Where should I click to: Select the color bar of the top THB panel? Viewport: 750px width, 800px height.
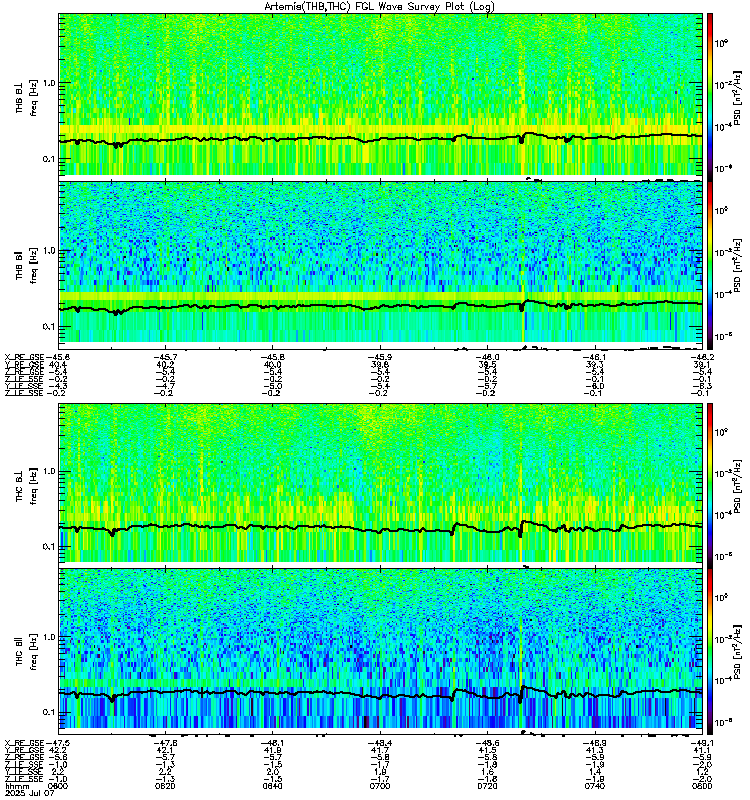tap(710, 94)
